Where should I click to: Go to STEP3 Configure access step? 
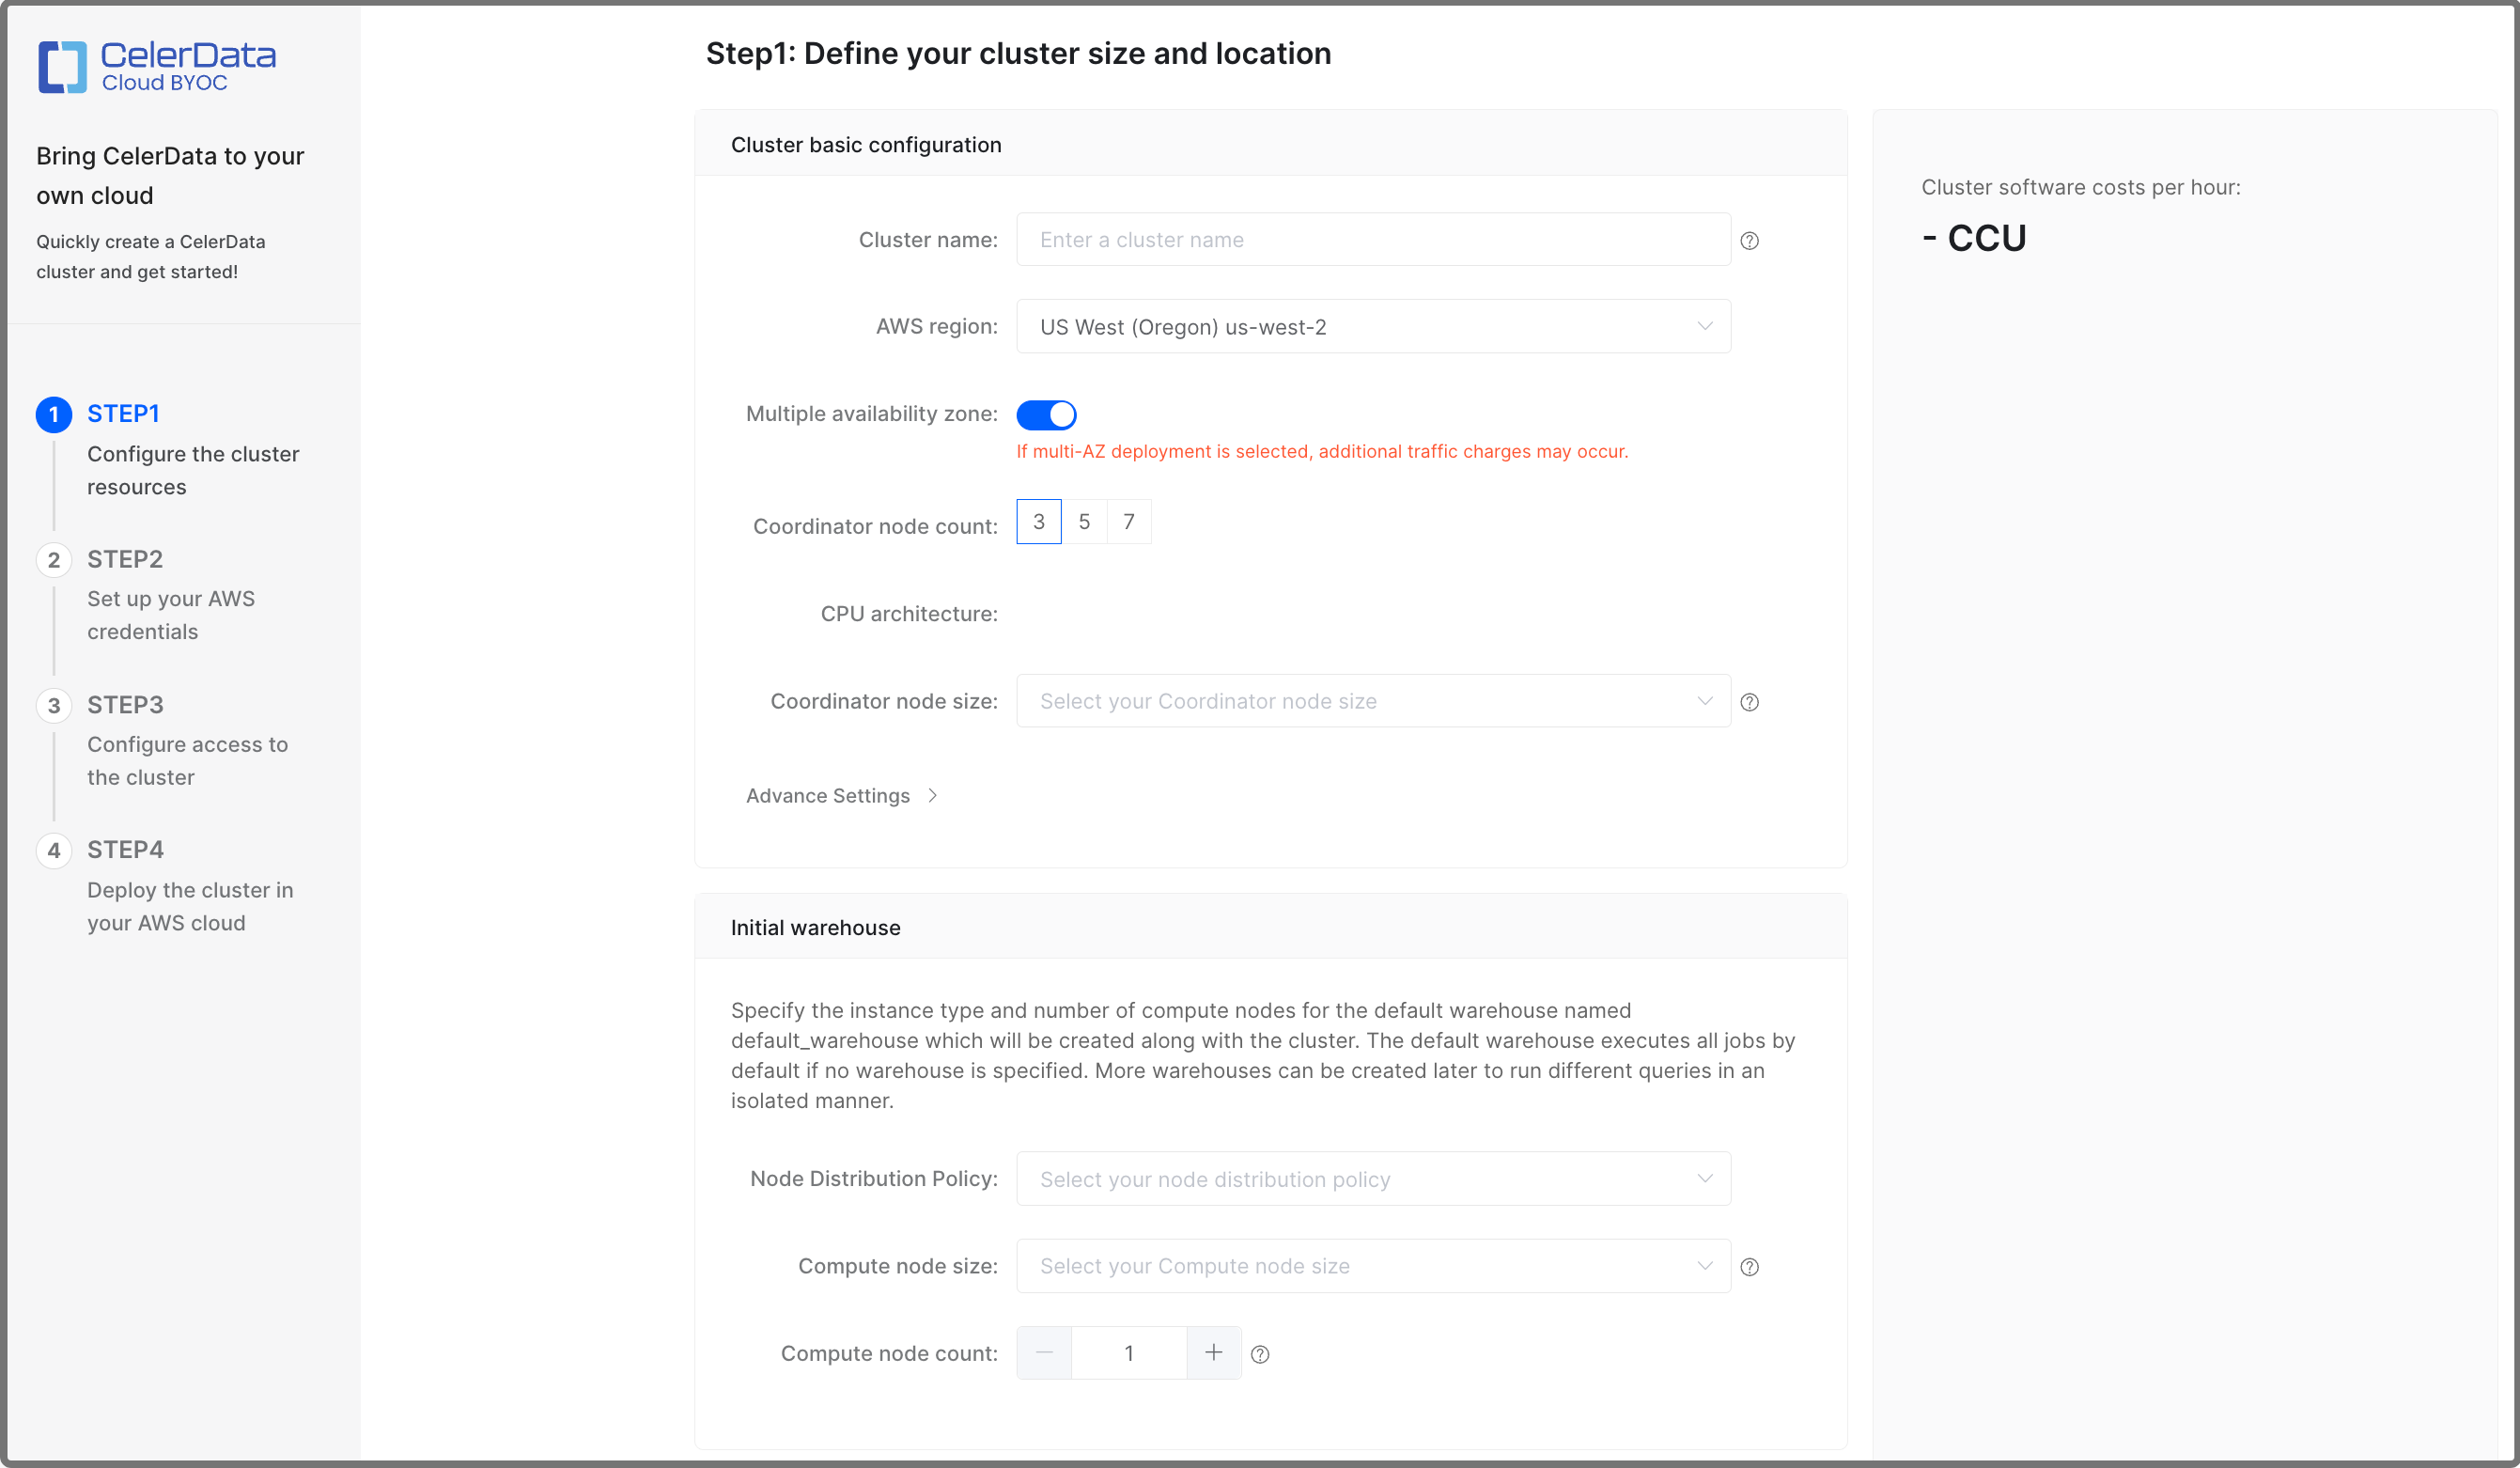pos(125,705)
